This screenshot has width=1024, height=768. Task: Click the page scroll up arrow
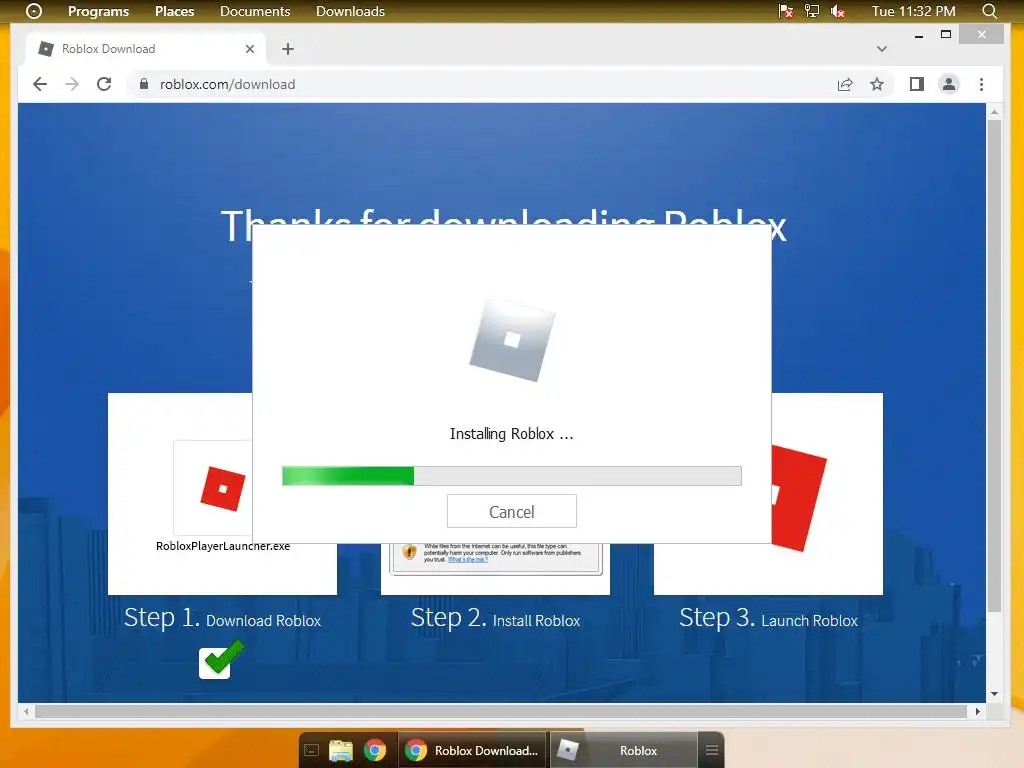point(994,112)
